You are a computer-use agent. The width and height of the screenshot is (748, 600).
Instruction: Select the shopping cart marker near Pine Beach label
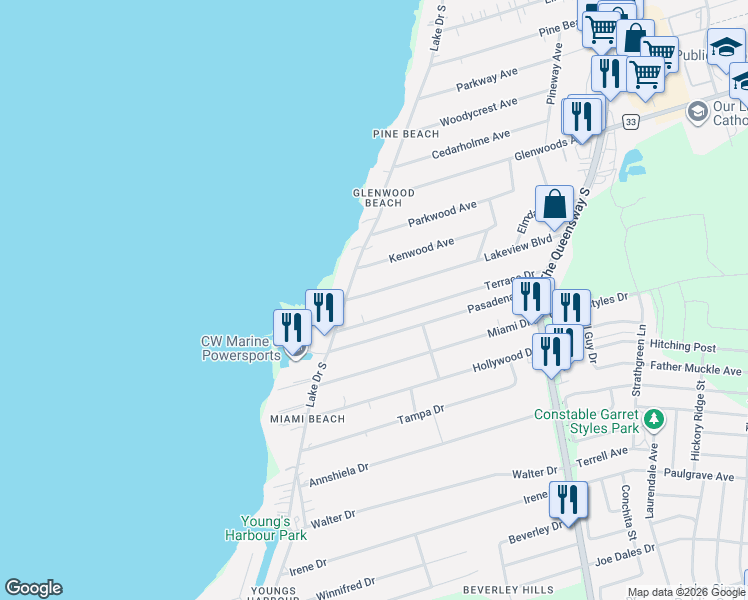602,31
